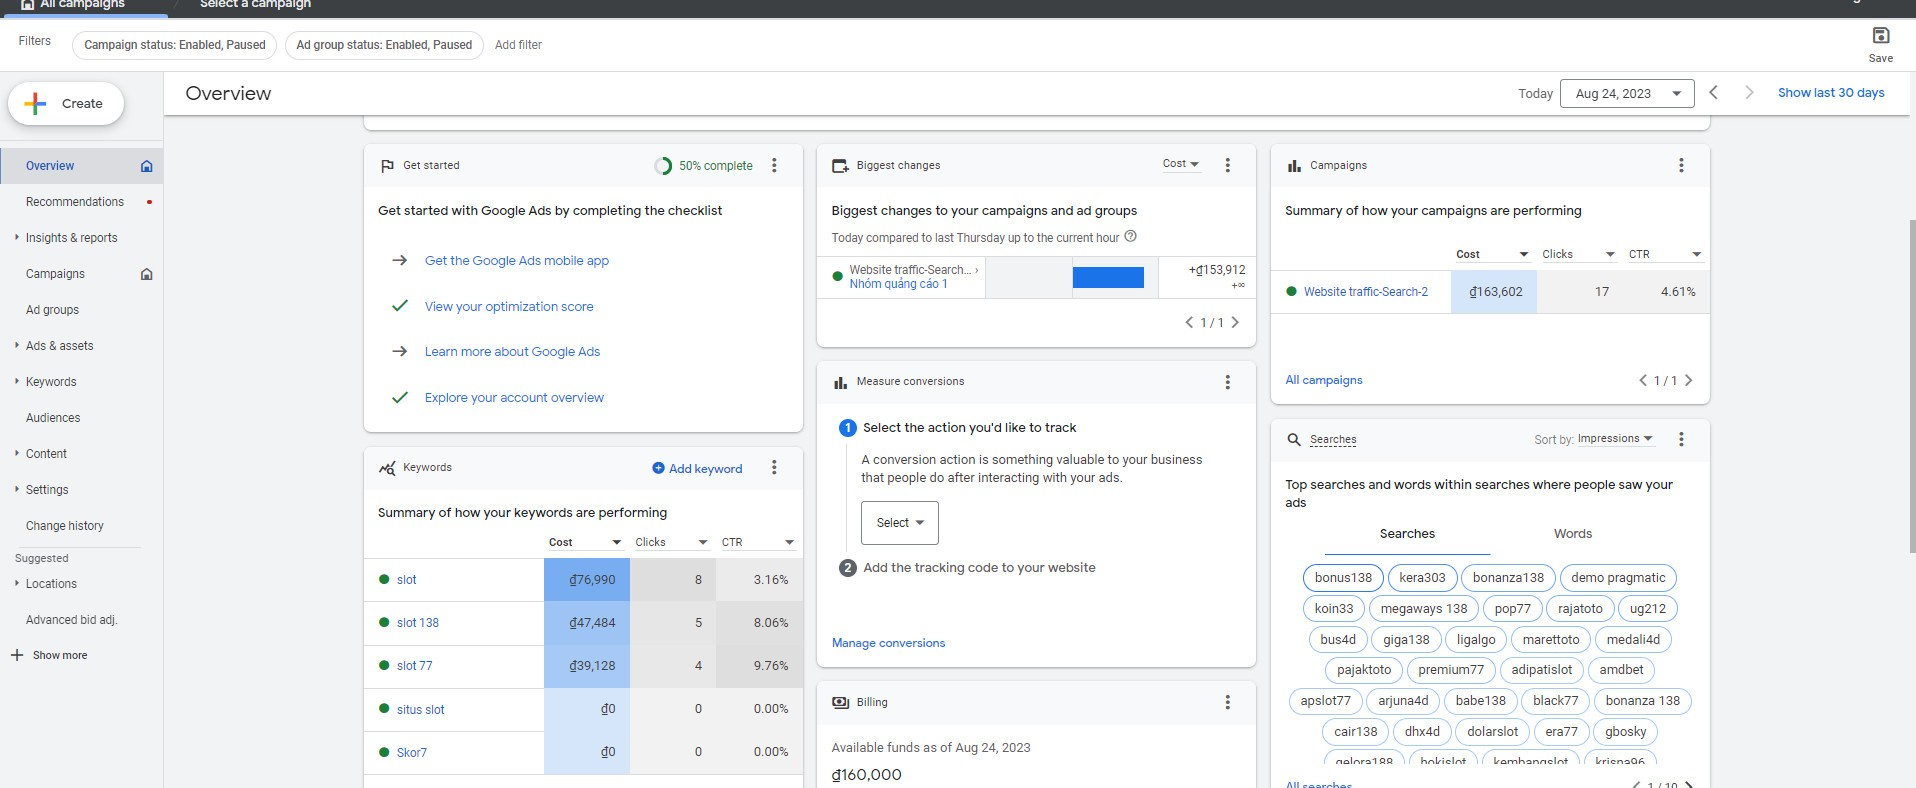Click the home icon beside Overview
This screenshot has height=788, width=1916.
point(147,166)
